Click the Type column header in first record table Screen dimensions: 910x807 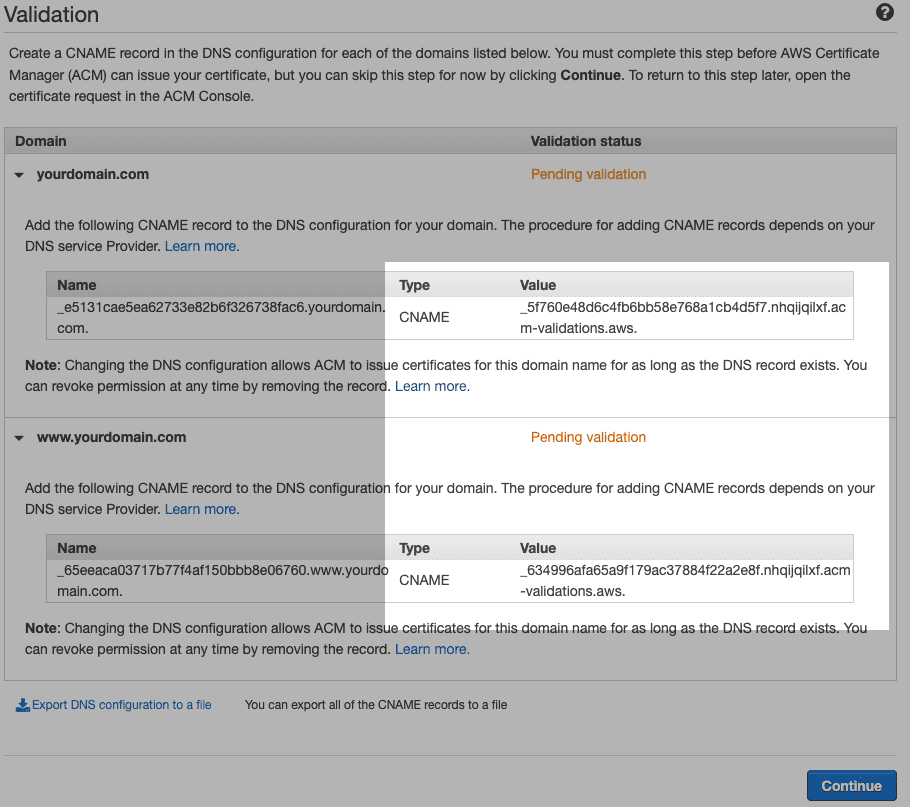(413, 284)
